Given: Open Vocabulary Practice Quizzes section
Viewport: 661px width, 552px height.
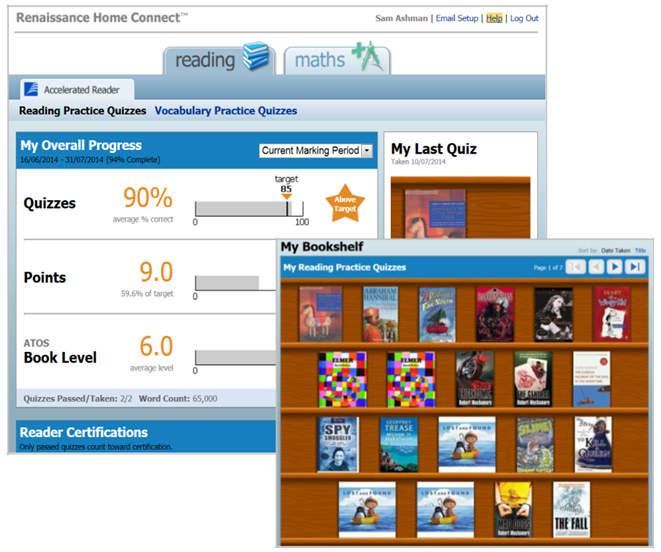Looking at the screenshot, I should pos(226,110).
